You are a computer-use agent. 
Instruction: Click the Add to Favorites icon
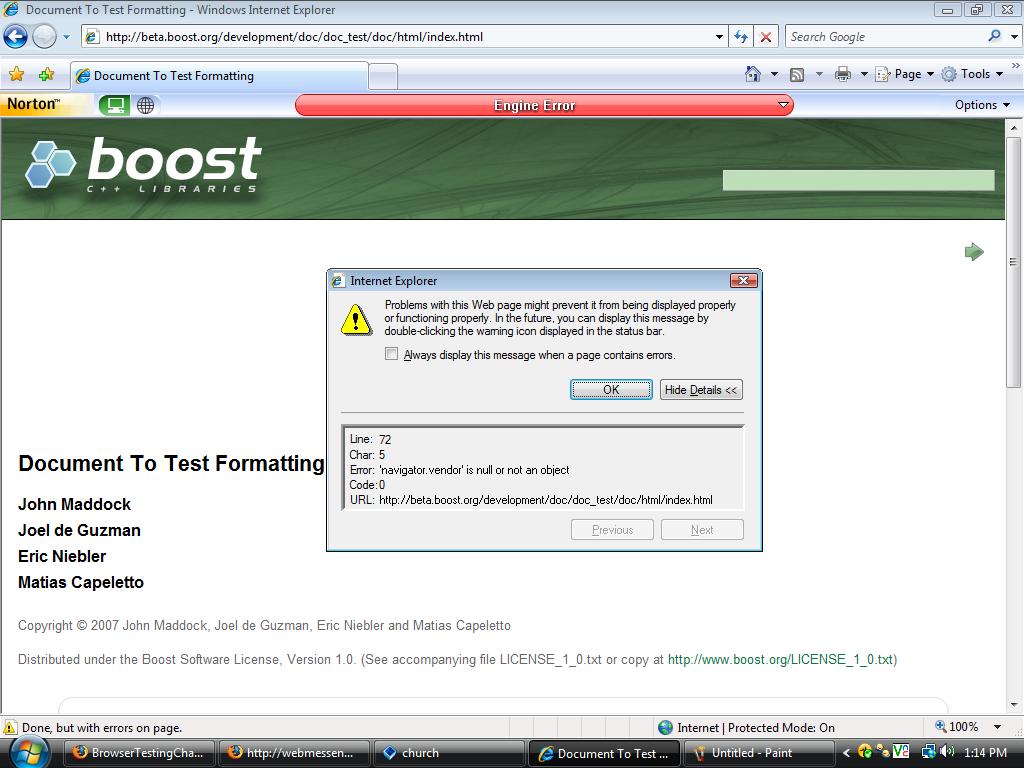tap(46, 74)
